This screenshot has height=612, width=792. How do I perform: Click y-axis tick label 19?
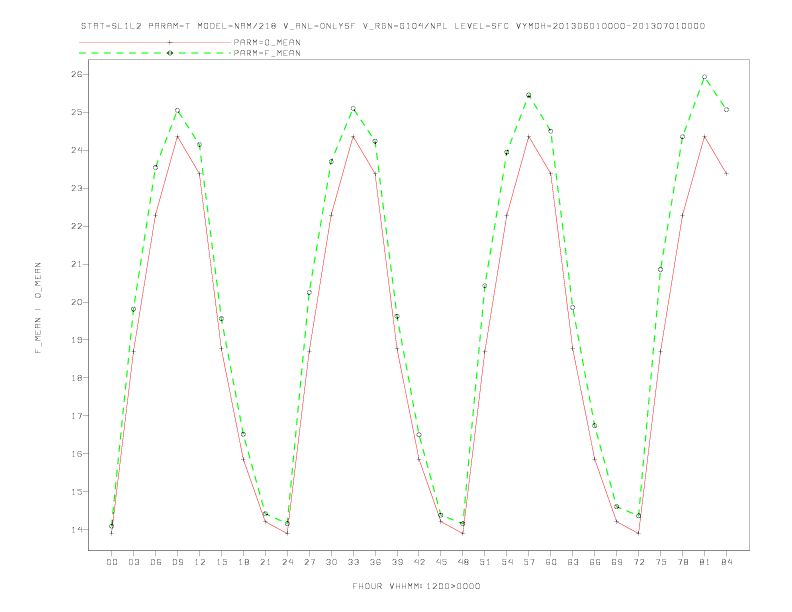[77, 340]
